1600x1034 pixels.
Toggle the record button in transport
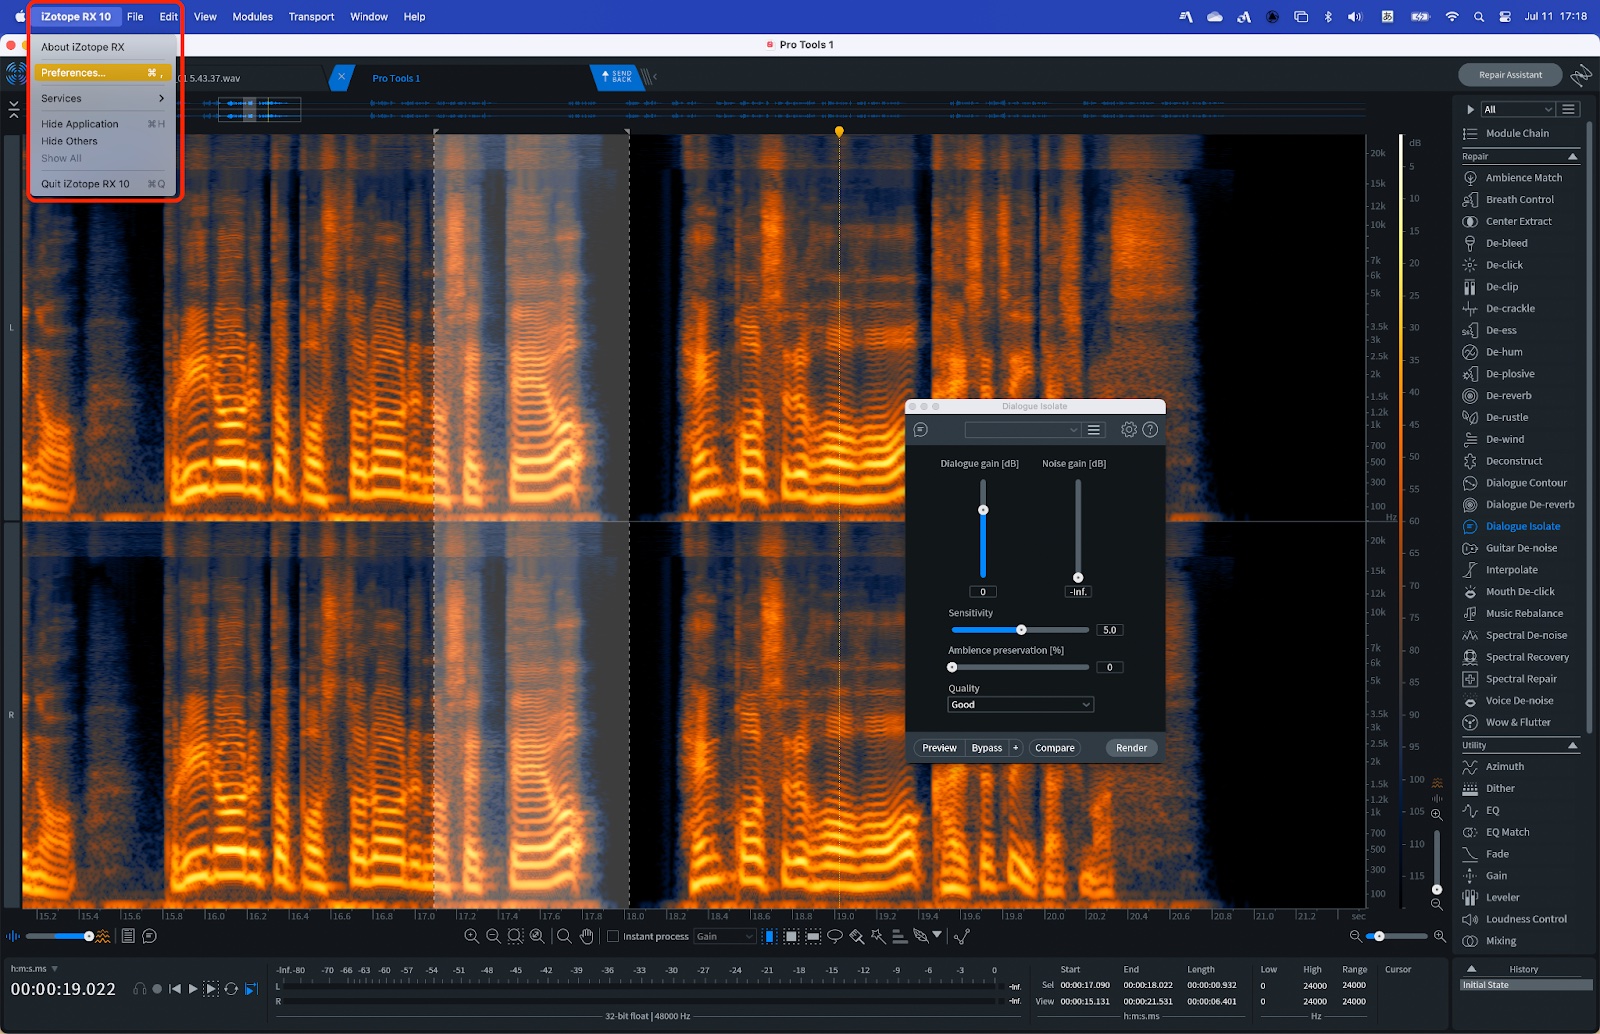pos(157,989)
